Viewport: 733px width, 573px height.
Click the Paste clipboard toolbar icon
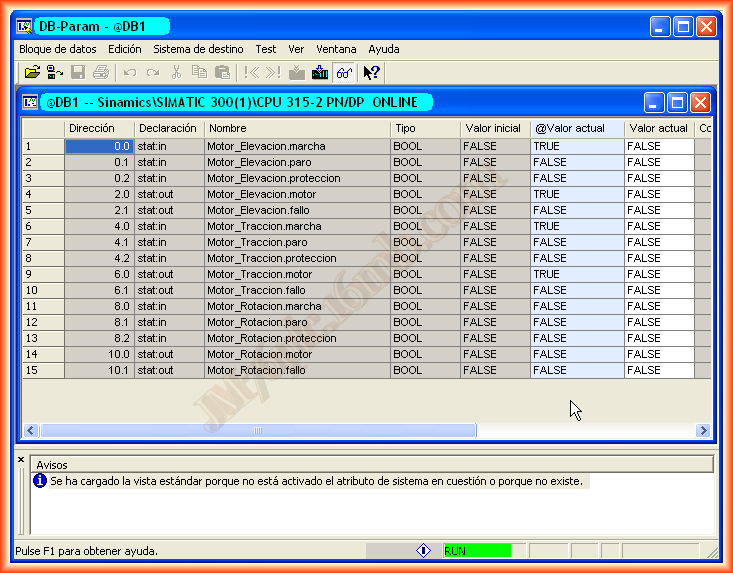pyautogui.click(x=222, y=72)
